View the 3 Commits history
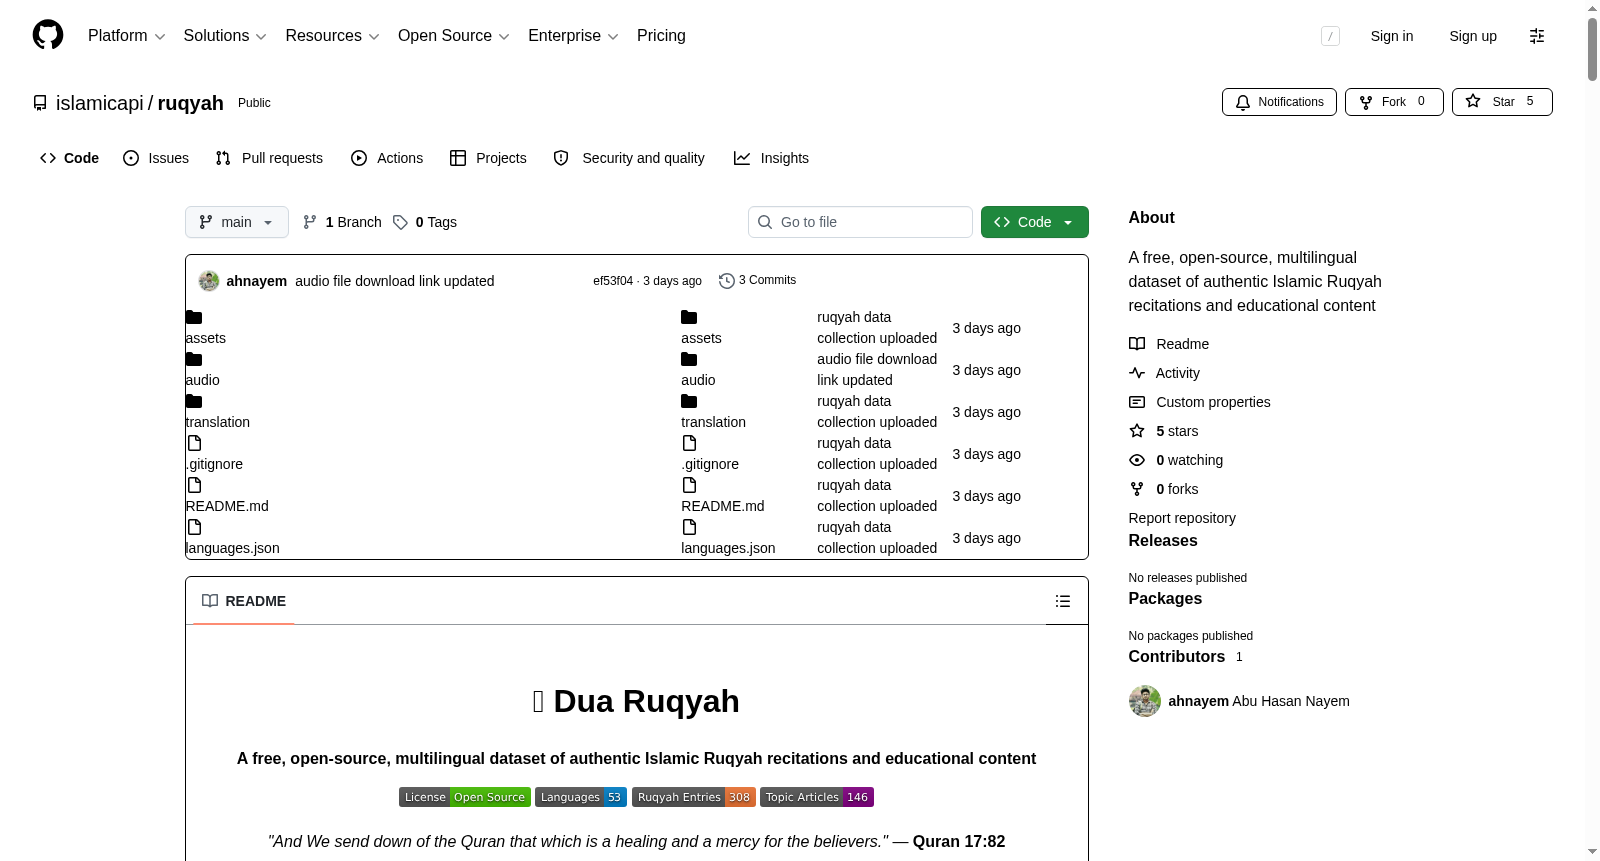The image size is (1600, 861). pyautogui.click(x=757, y=281)
